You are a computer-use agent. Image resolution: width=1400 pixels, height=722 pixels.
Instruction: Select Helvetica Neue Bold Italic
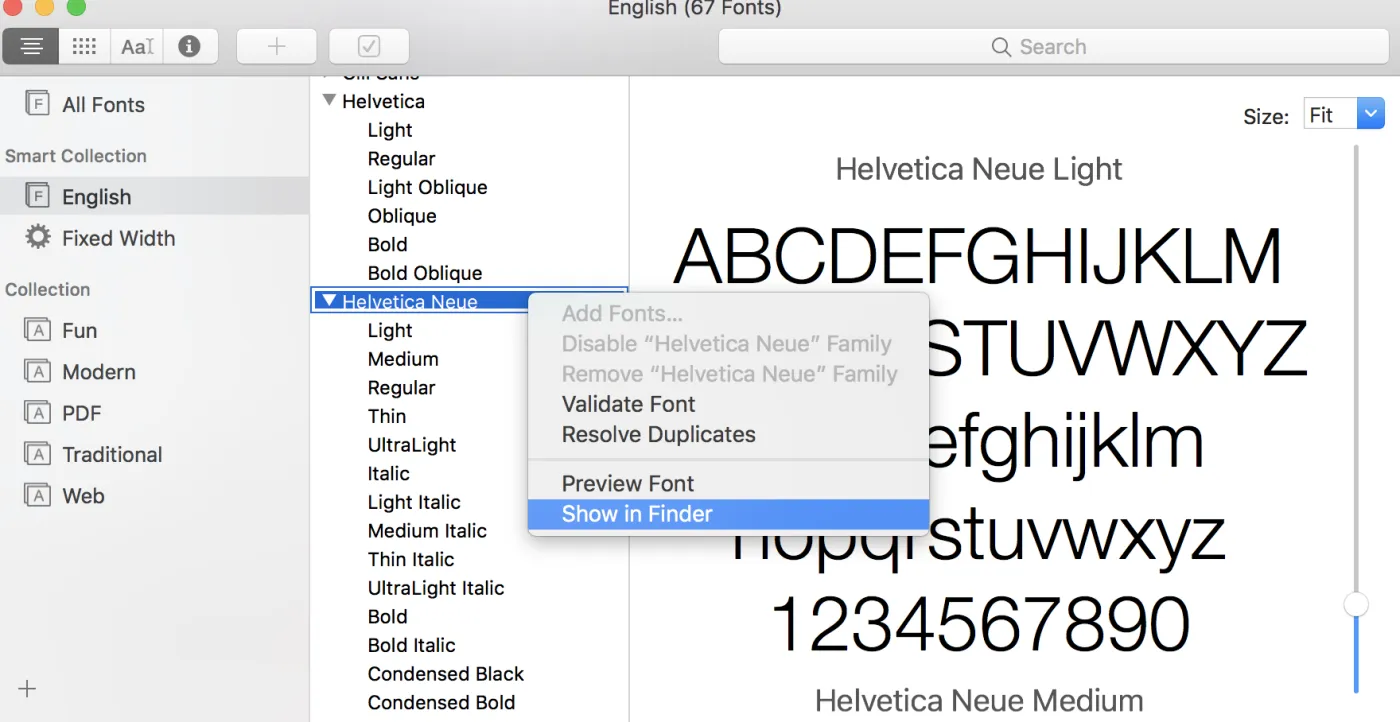(x=411, y=645)
